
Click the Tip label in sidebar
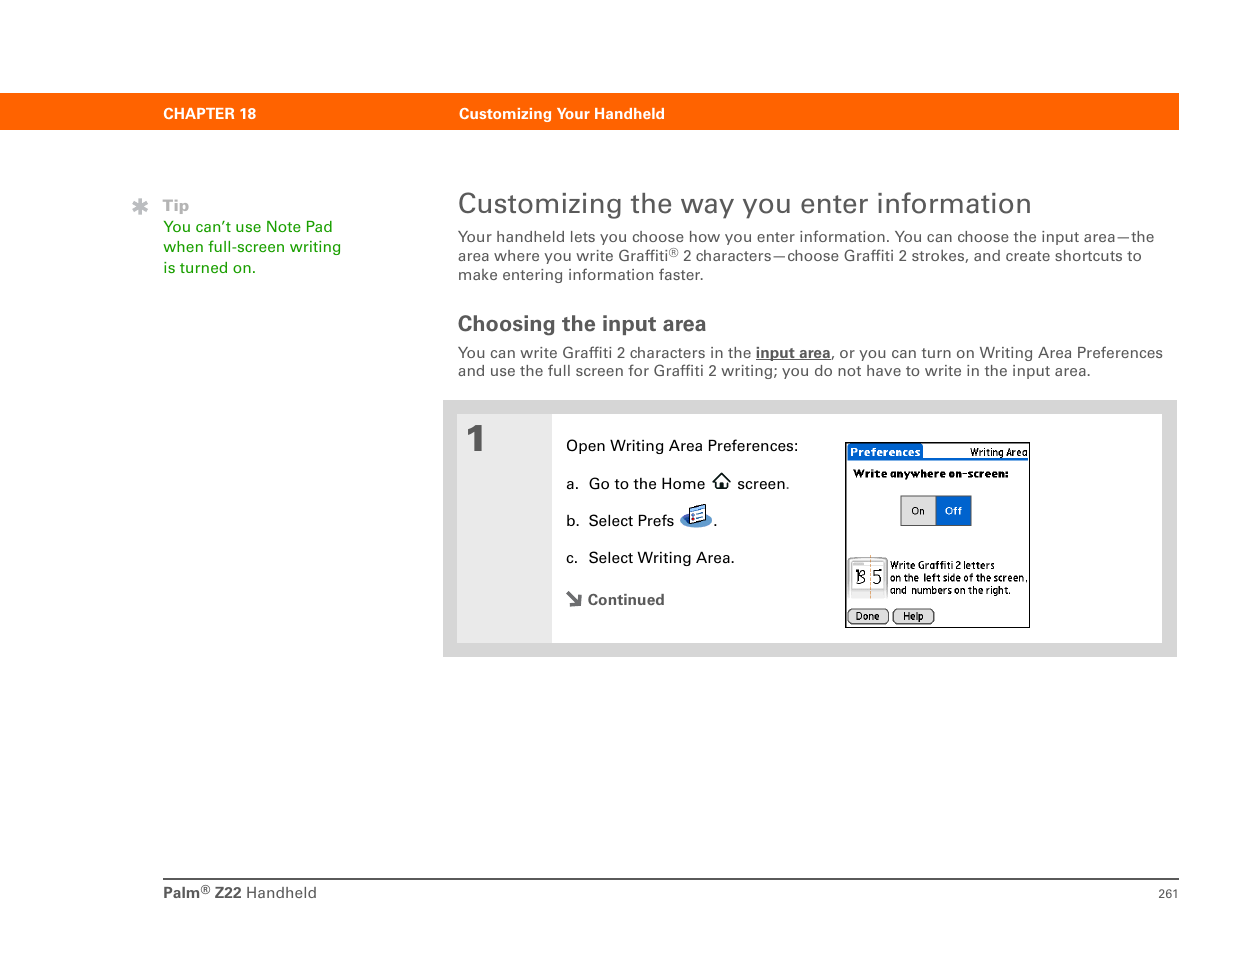(176, 206)
